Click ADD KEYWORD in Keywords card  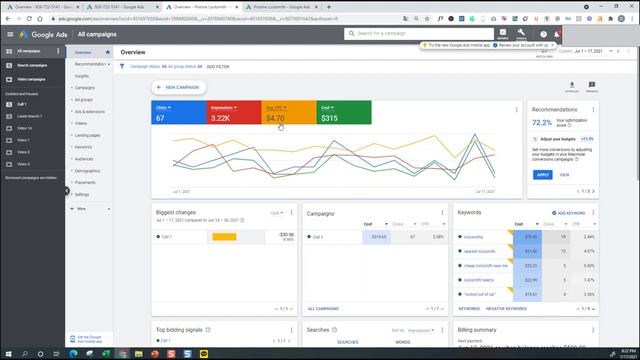(569, 213)
